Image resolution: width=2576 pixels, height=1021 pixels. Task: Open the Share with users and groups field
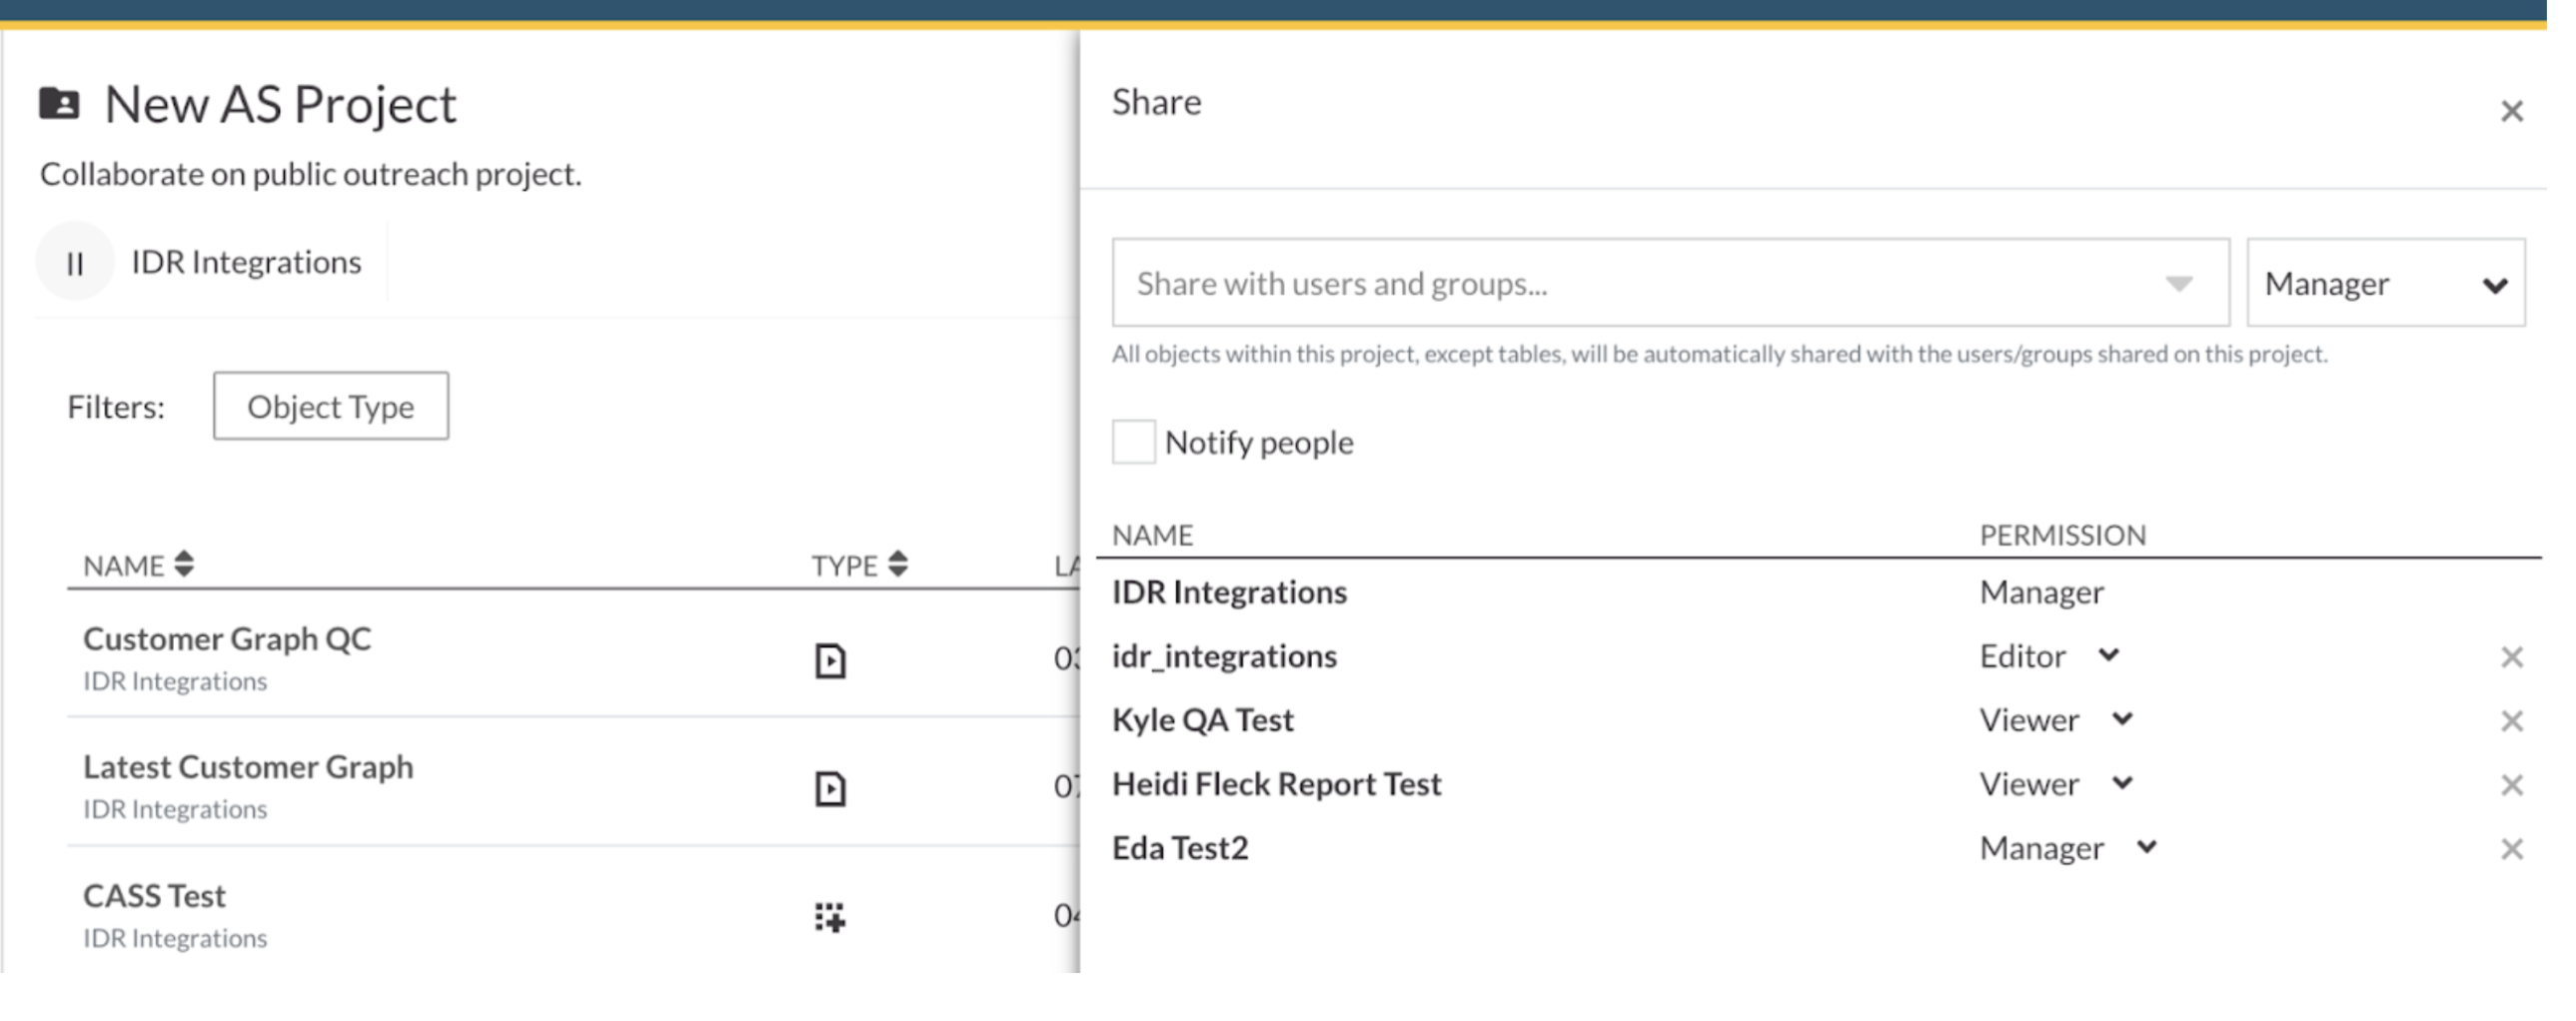coord(1670,283)
